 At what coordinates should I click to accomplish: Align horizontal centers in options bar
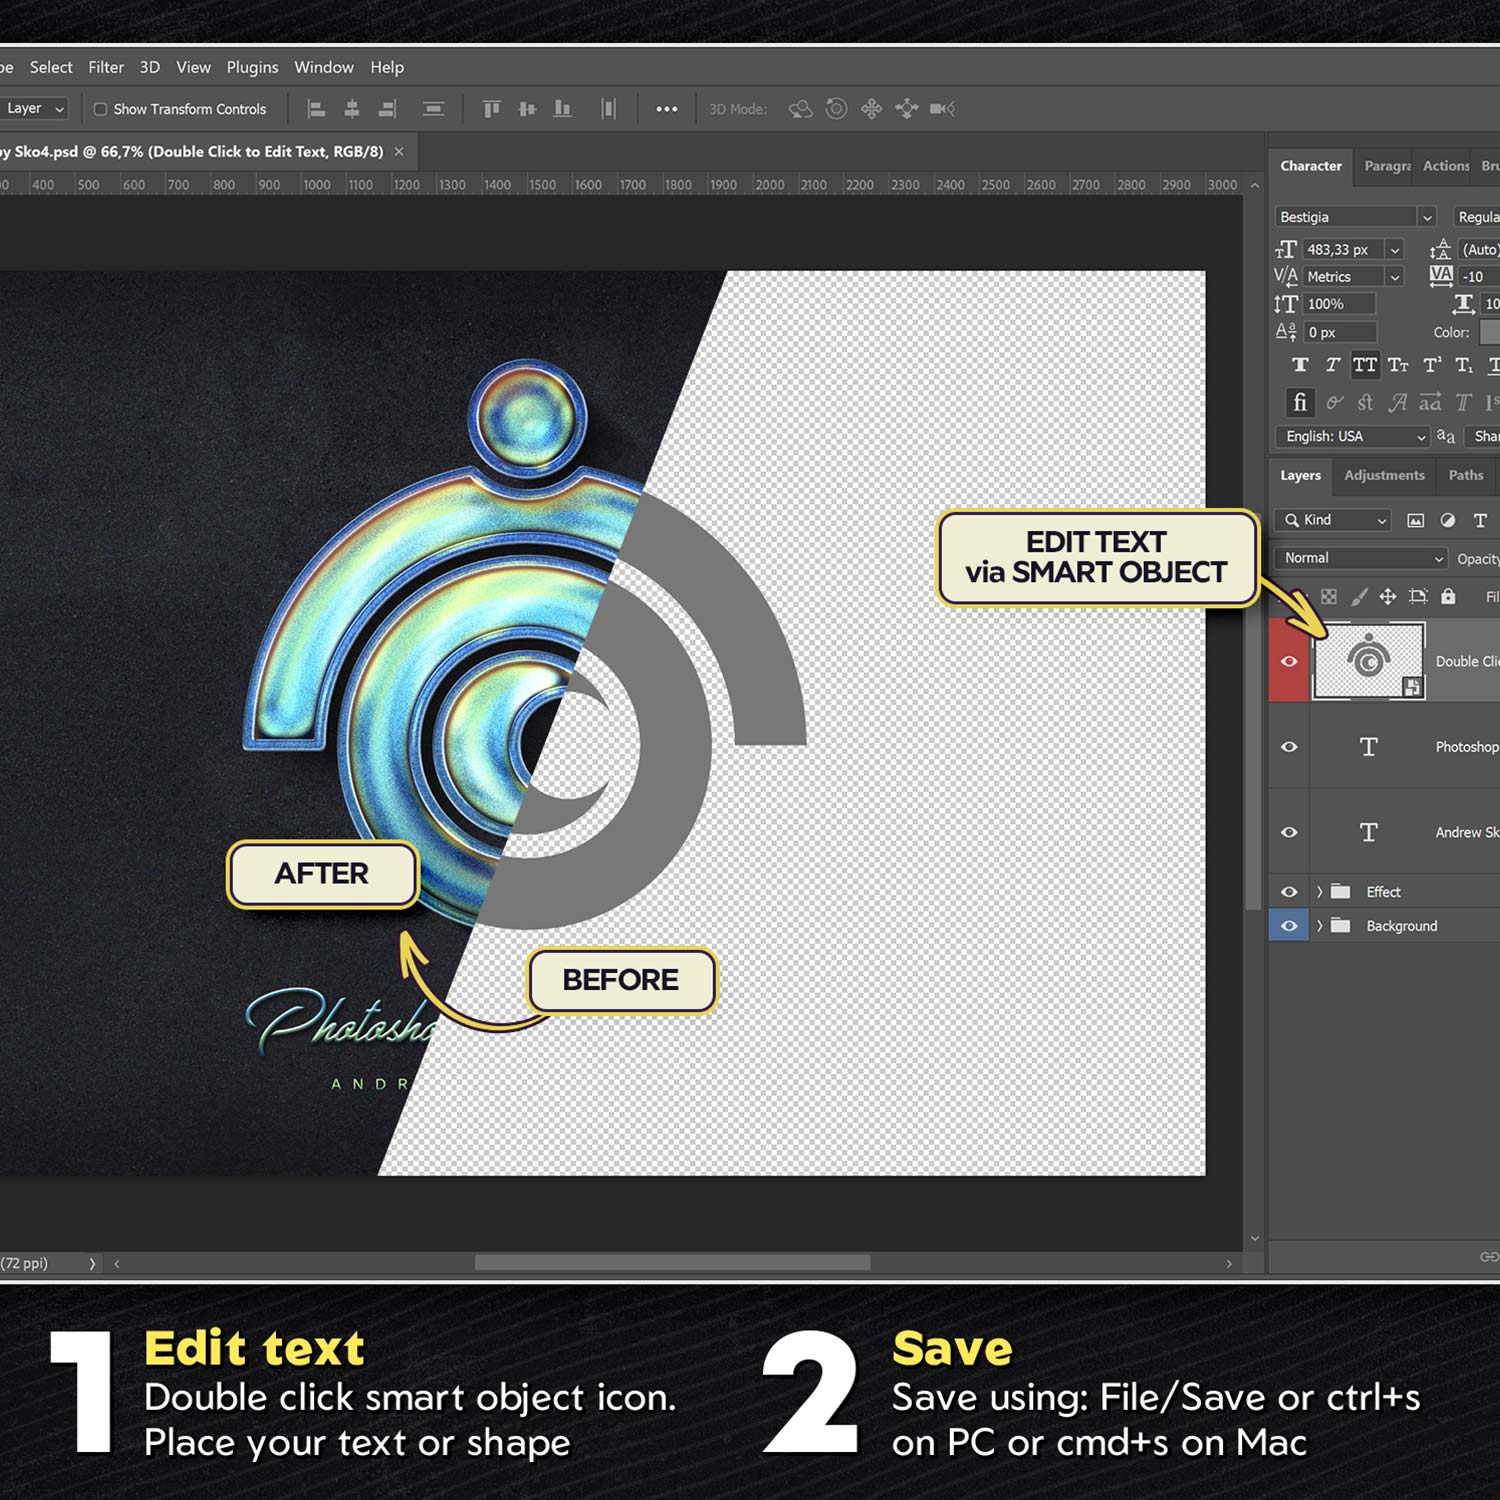(x=352, y=109)
